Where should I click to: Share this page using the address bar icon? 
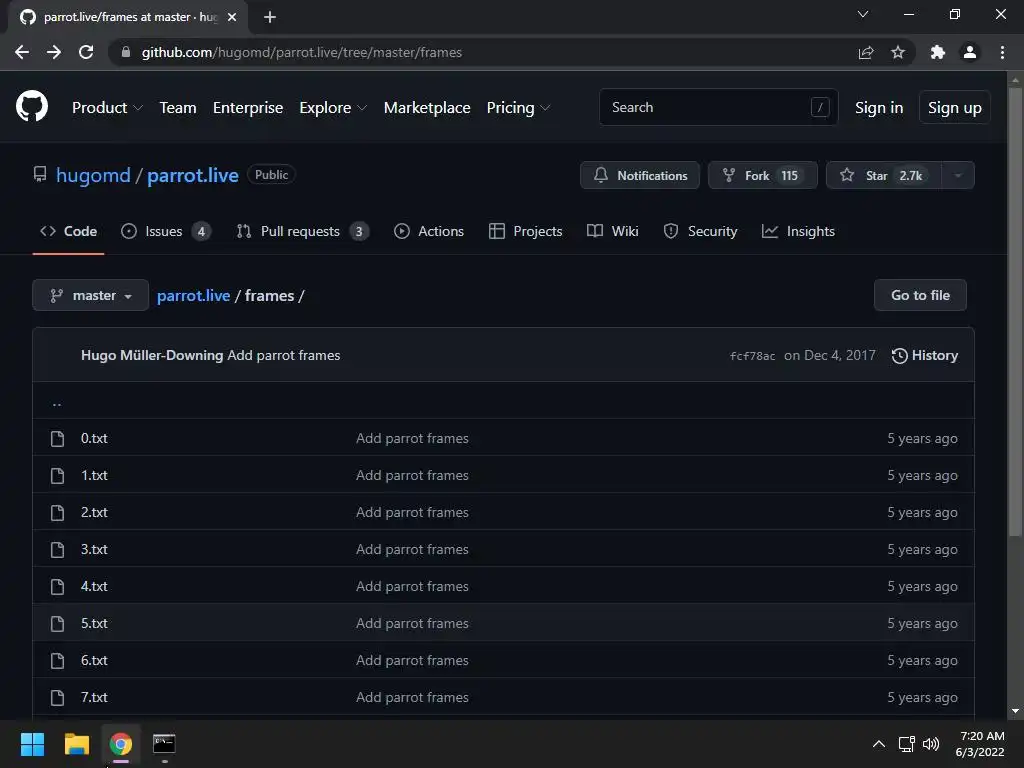pyautogui.click(x=866, y=52)
